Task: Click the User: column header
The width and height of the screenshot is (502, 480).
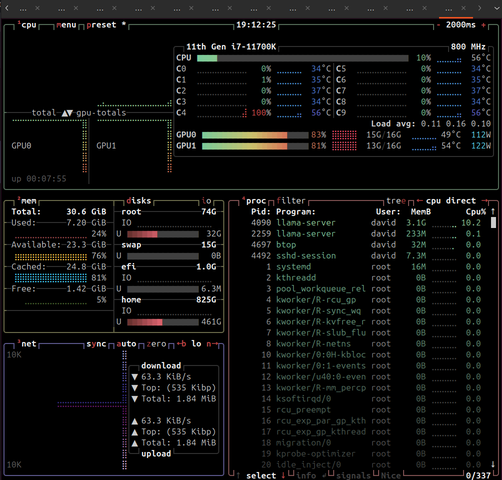Action: click(x=388, y=212)
